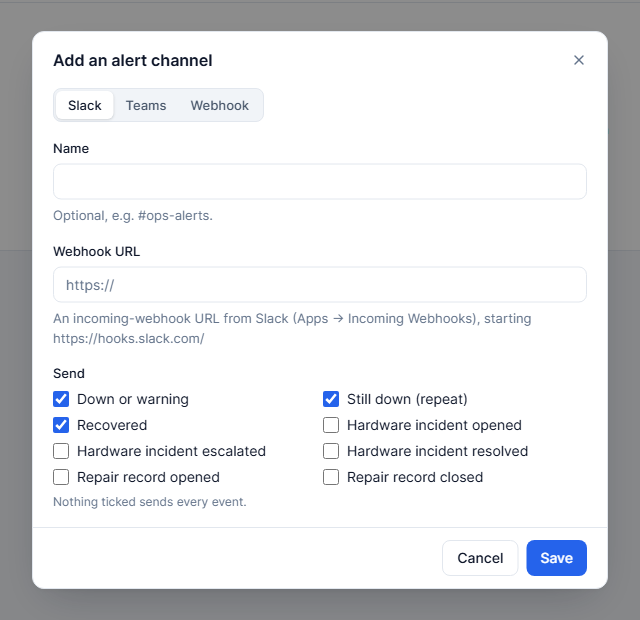The height and width of the screenshot is (620, 640).
Task: Uncheck Still down (repeat)
Action: (x=331, y=399)
